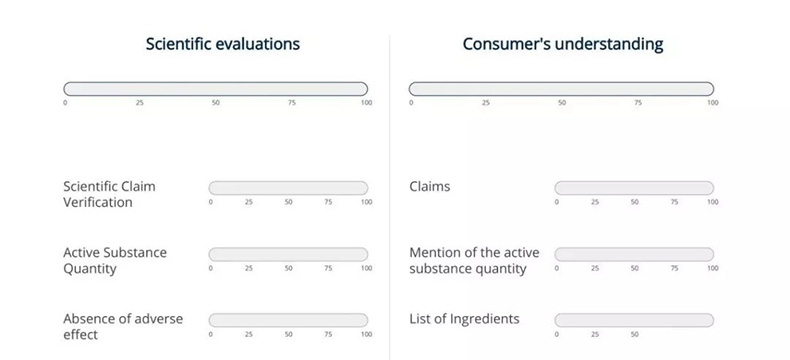Click the List of Ingredients label
Screen dimensions: 790x360
(464, 319)
